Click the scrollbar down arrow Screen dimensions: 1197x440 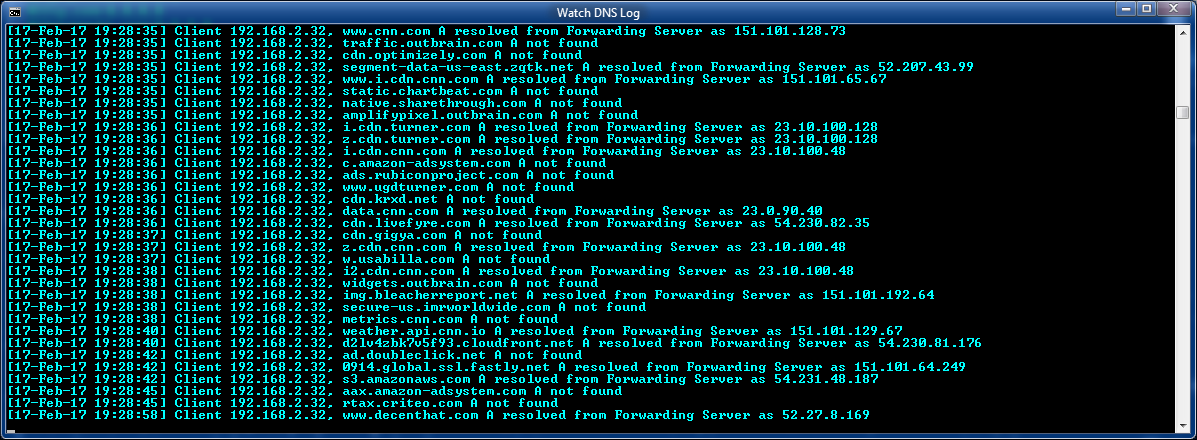tap(1182, 424)
